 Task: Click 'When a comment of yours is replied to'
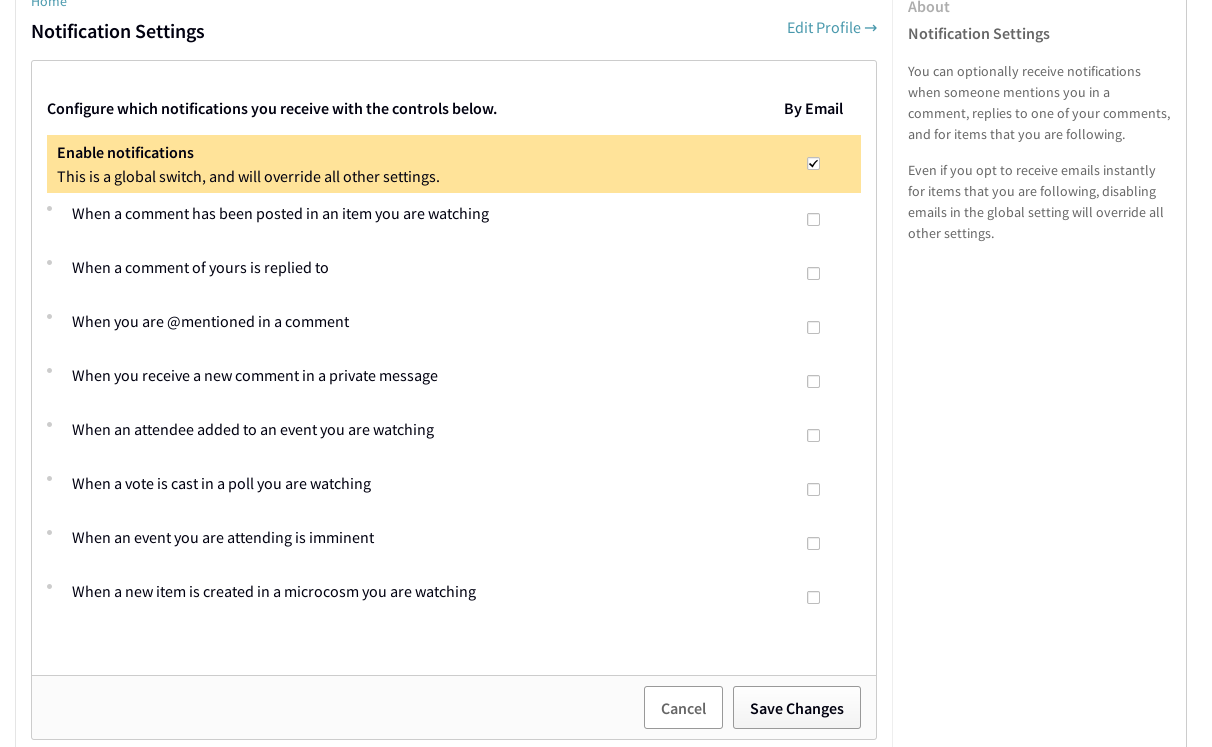click(200, 268)
